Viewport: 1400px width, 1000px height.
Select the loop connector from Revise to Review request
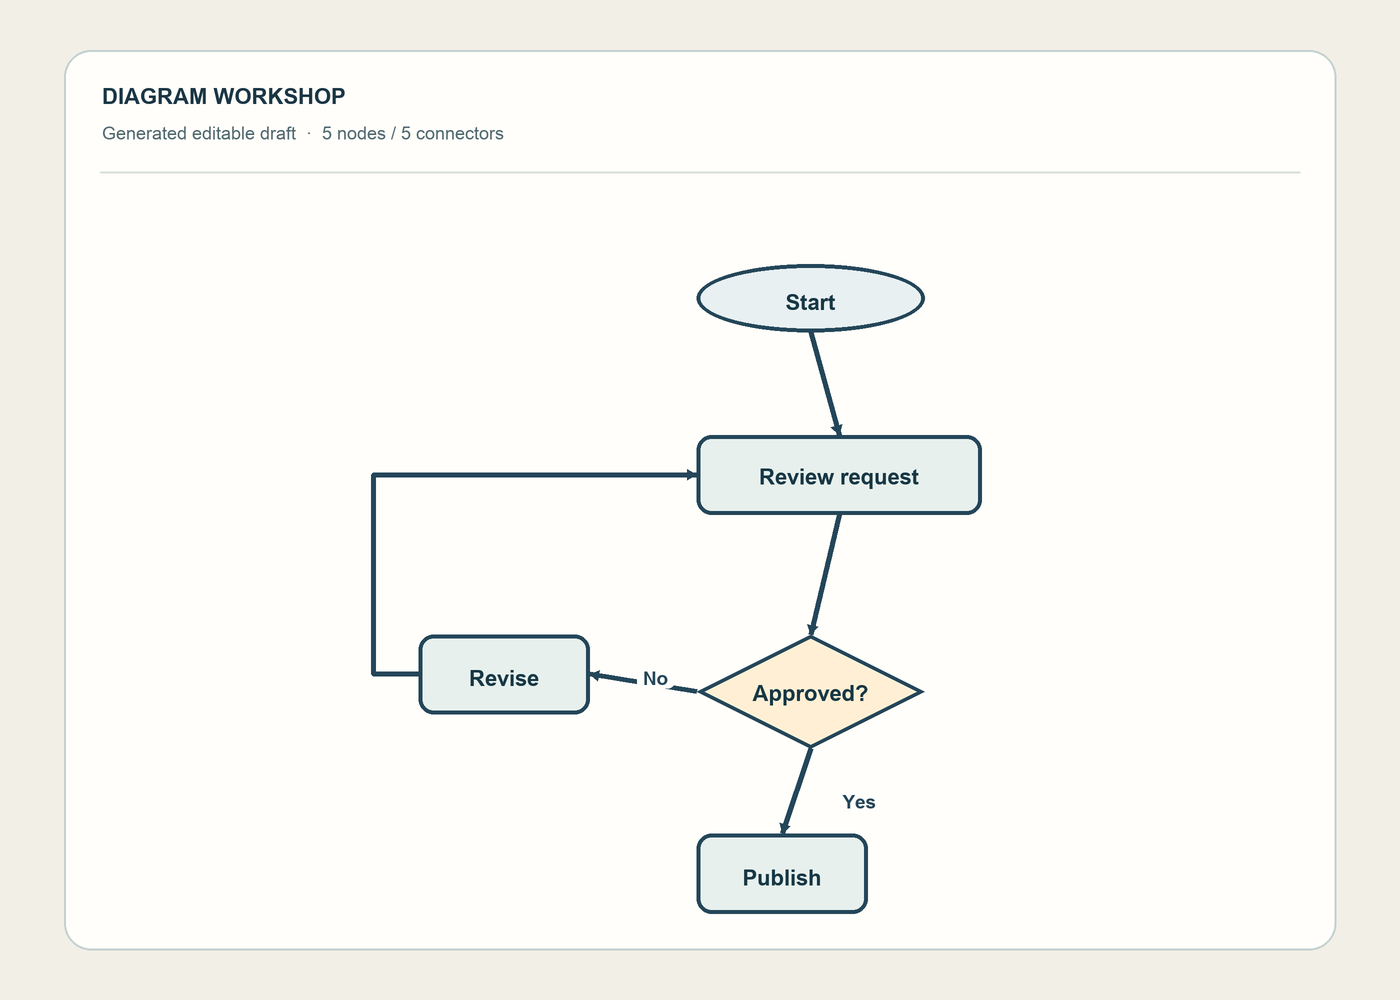pyautogui.click(x=373, y=575)
